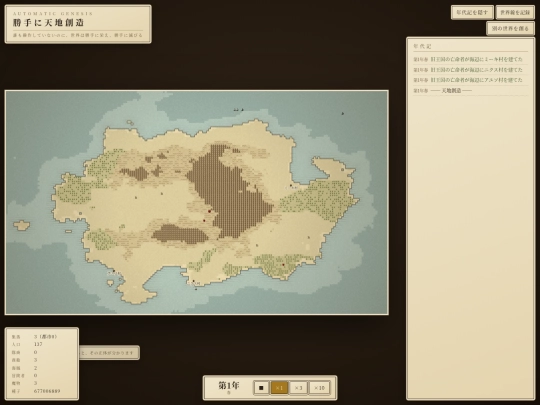Hide the chronicle with 年代記を隠す
The height and width of the screenshot is (405, 540).
click(472, 12)
